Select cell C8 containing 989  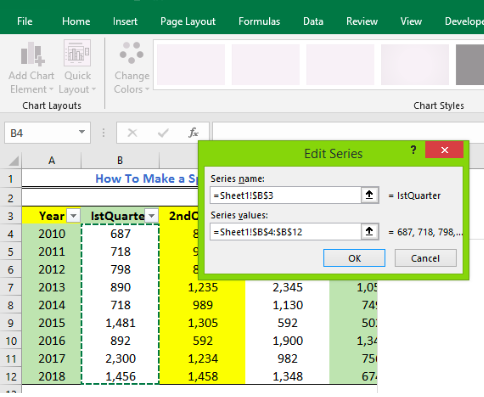click(x=202, y=305)
